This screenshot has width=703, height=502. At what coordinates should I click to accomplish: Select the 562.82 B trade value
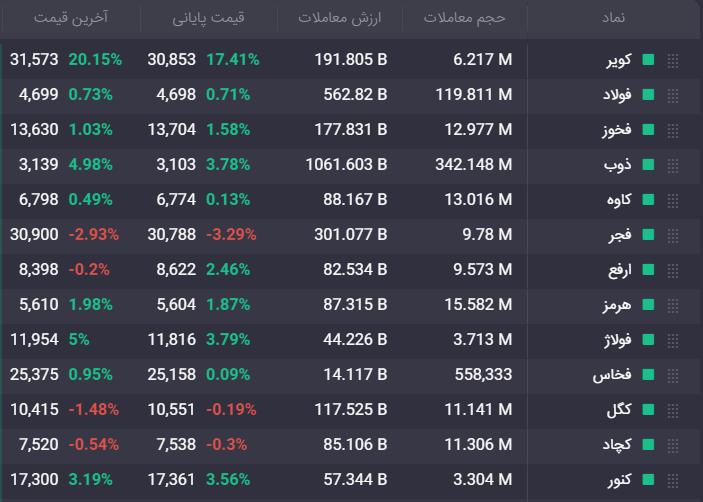(355, 95)
